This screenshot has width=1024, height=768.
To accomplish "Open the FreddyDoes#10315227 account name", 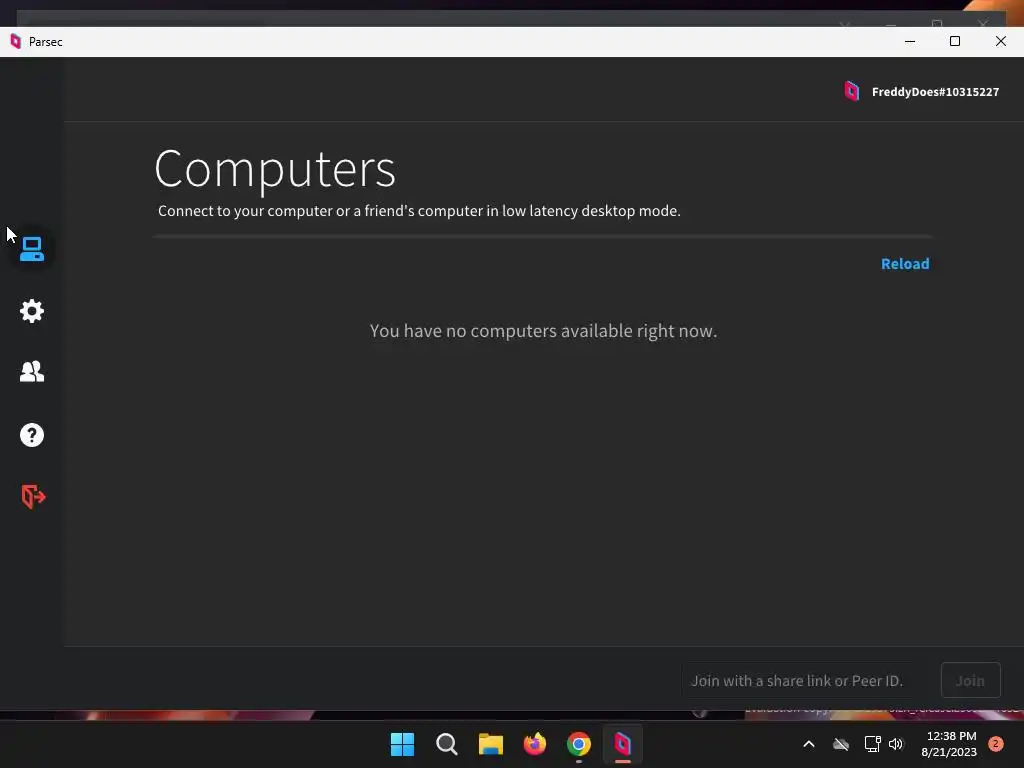I will pyautogui.click(x=935, y=92).
